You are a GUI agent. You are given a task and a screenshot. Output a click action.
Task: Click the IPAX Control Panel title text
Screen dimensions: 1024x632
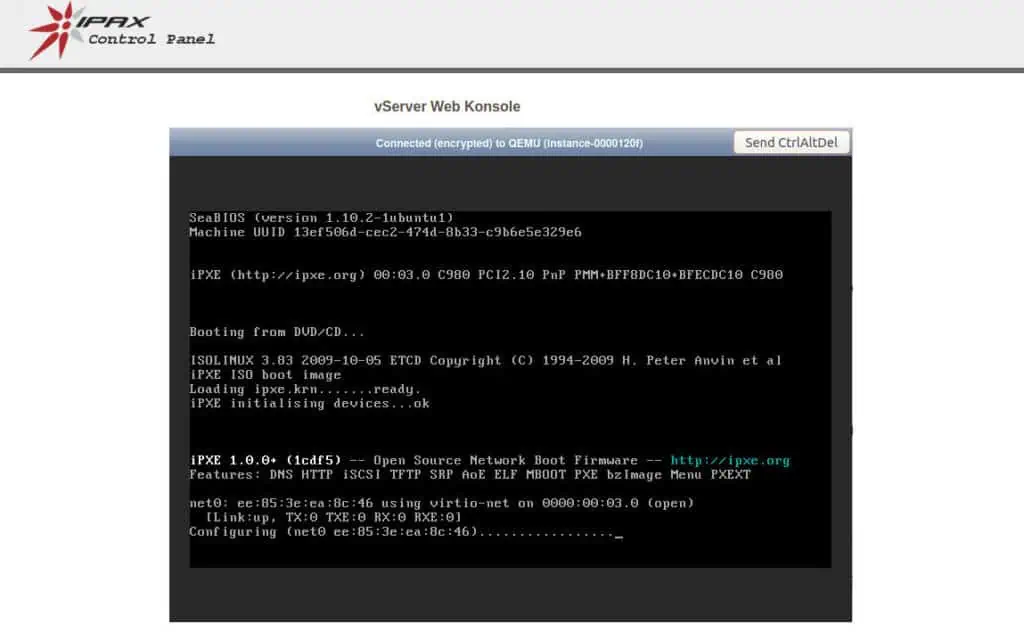tap(150, 31)
